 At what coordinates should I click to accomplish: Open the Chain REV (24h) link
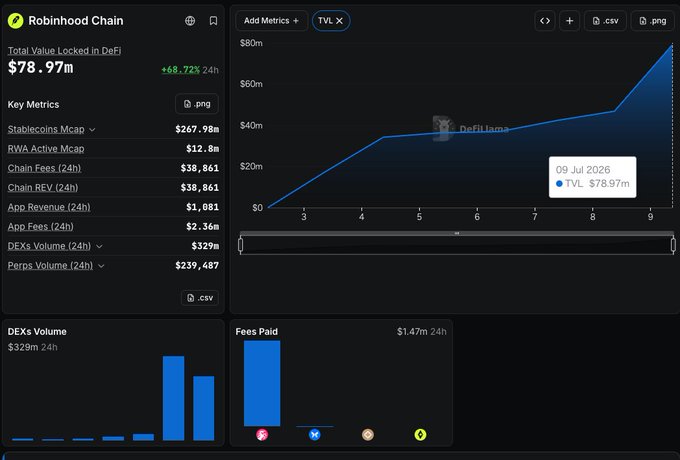tap(43, 188)
